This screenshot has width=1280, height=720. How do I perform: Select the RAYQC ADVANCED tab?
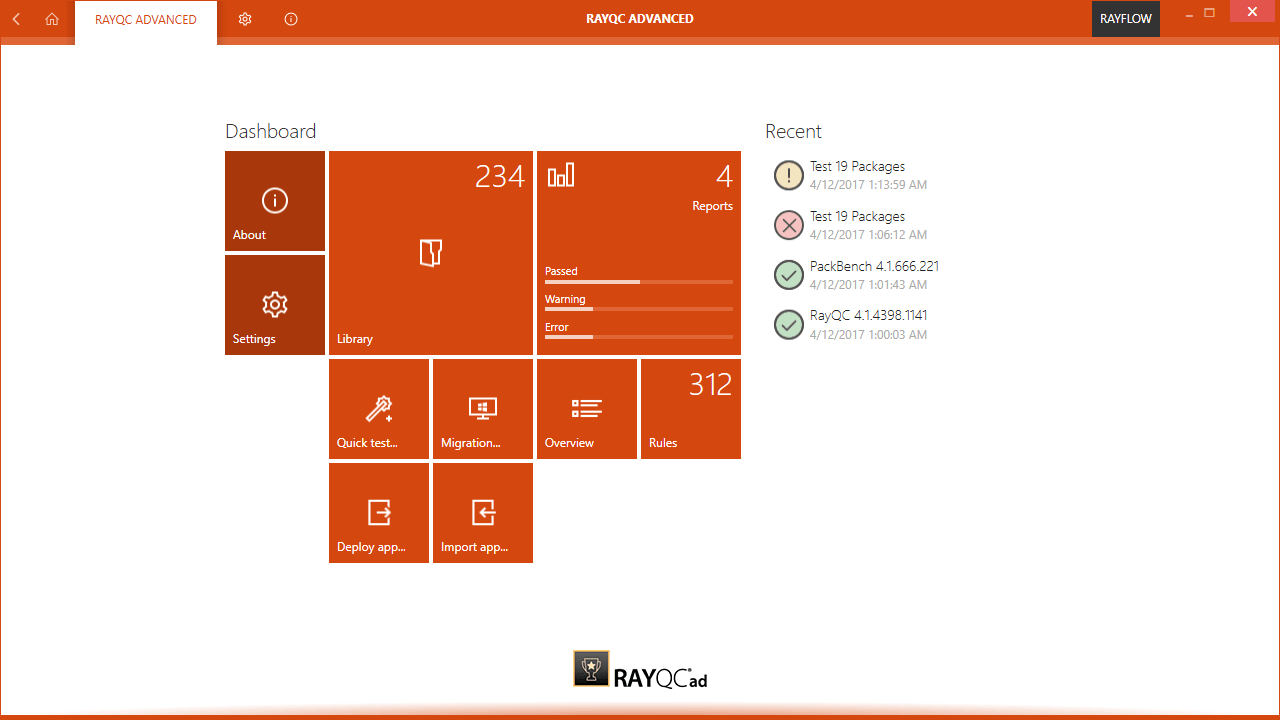click(146, 20)
